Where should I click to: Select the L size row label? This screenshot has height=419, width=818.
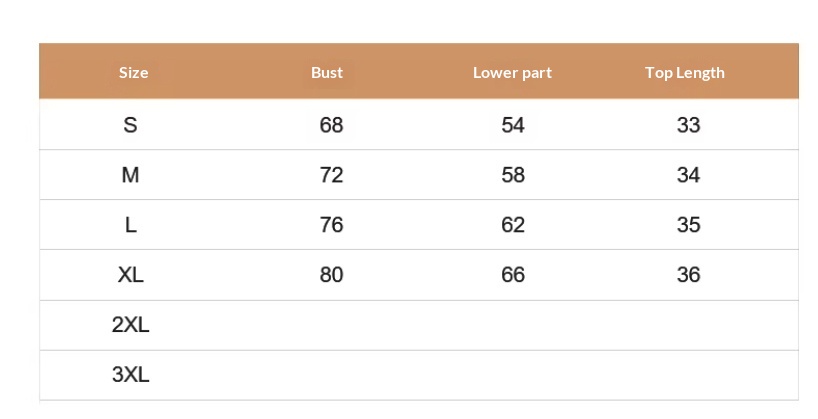coord(130,225)
